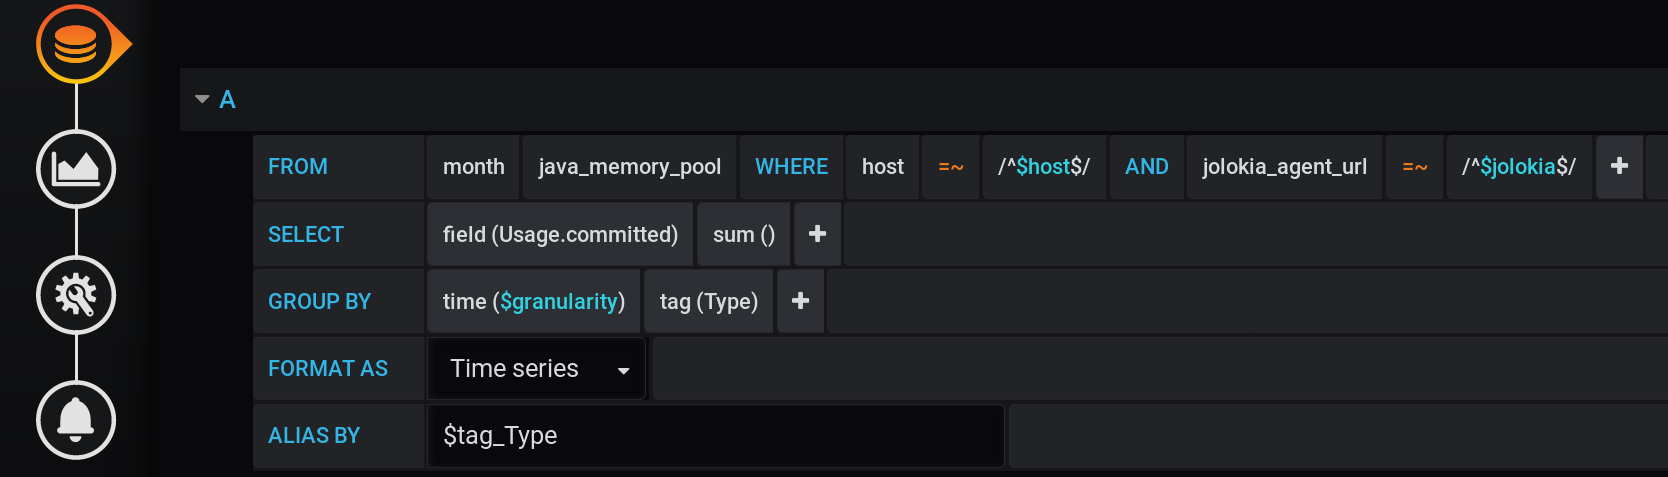Image resolution: width=1668 pixels, height=477 pixels.
Task: Select the jolokia_agent_url tag key
Action: pos(1285,167)
